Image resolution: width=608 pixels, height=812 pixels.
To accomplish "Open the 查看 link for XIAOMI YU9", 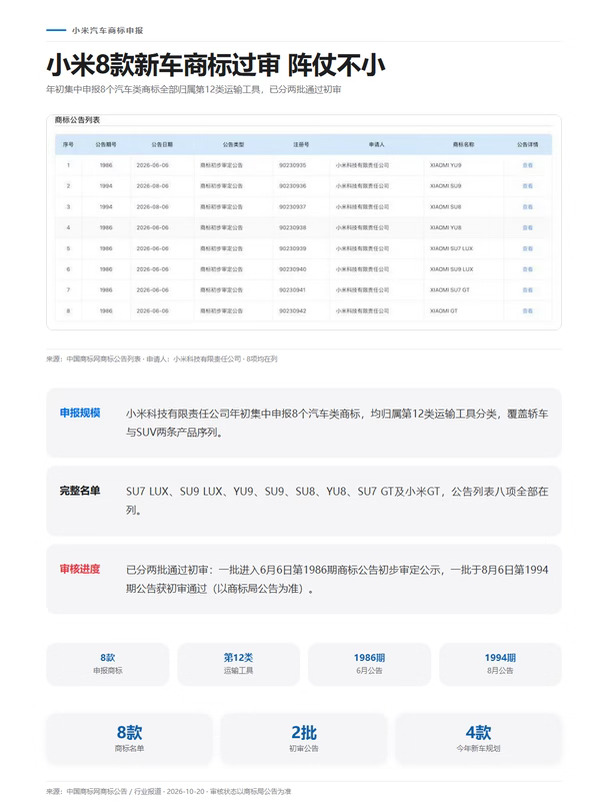I will [x=527, y=165].
